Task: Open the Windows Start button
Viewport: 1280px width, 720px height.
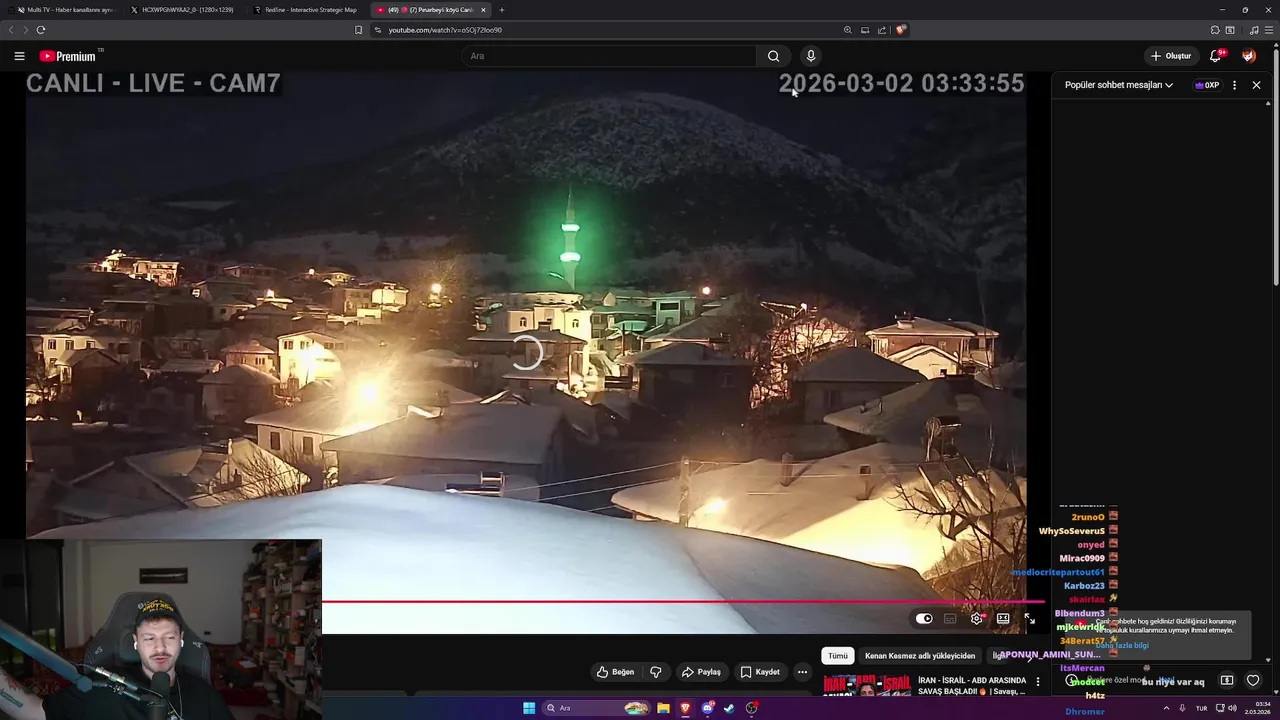Action: 529,708
